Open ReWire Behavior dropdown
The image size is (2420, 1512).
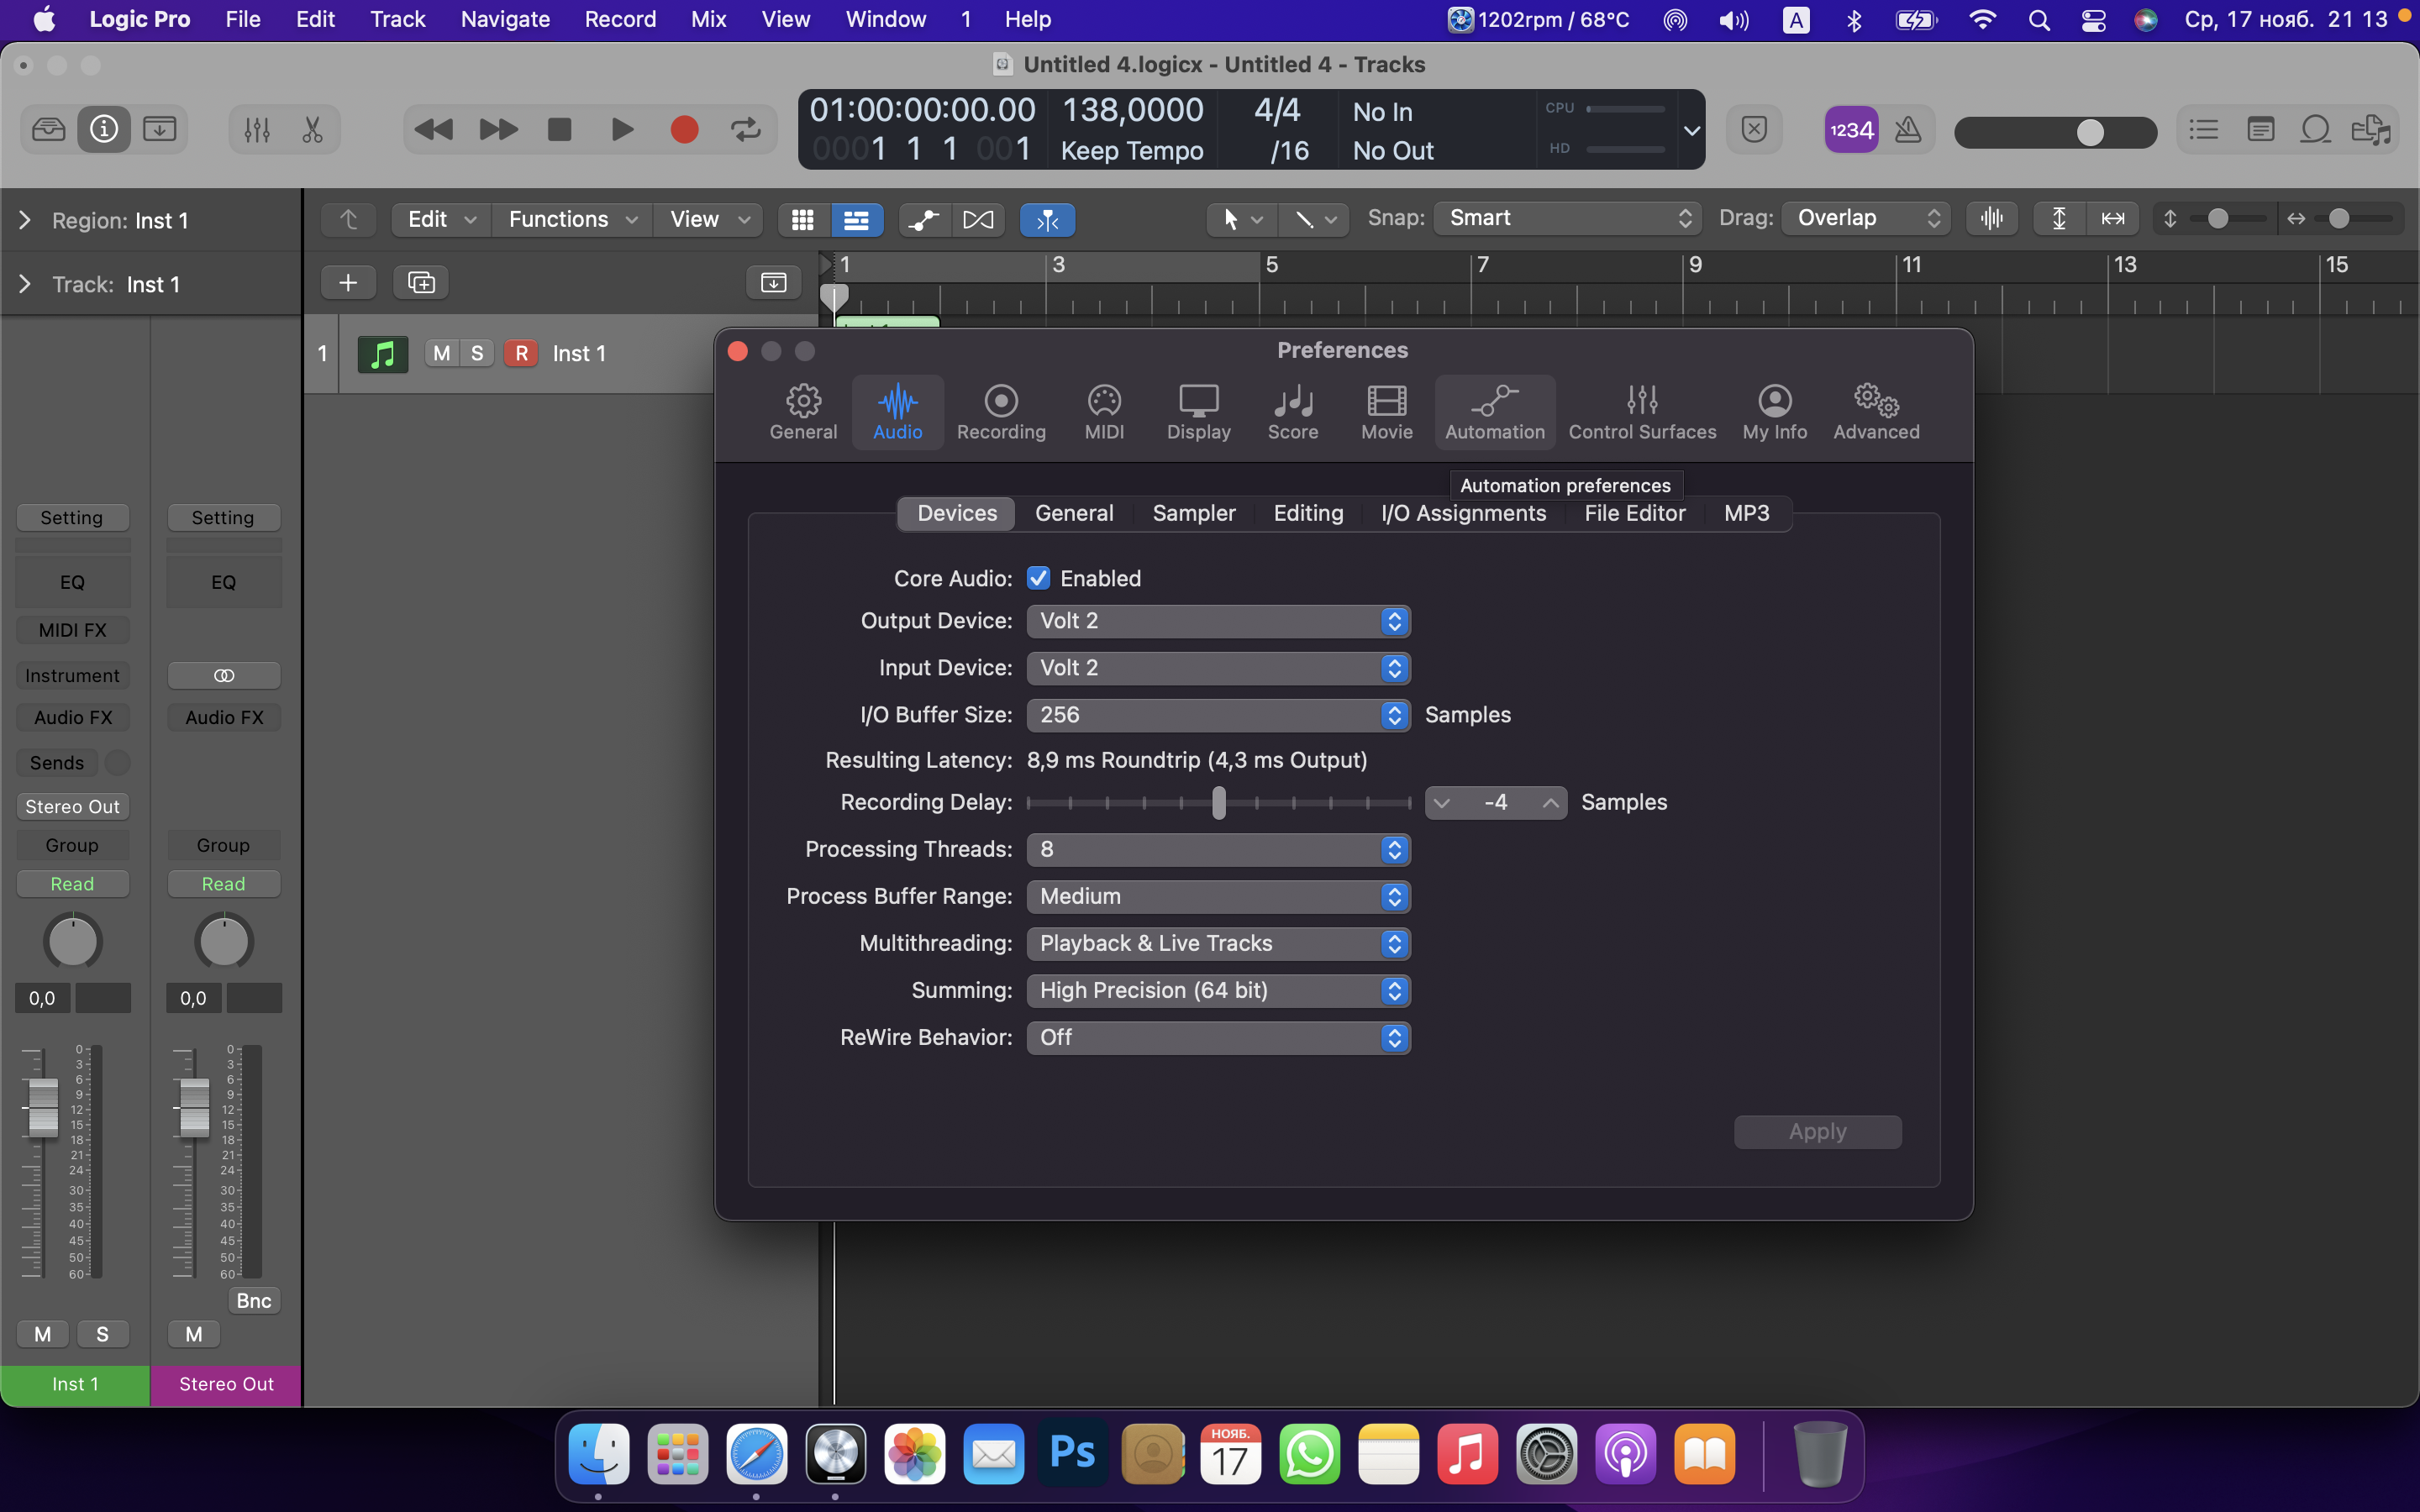pyautogui.click(x=1218, y=1037)
